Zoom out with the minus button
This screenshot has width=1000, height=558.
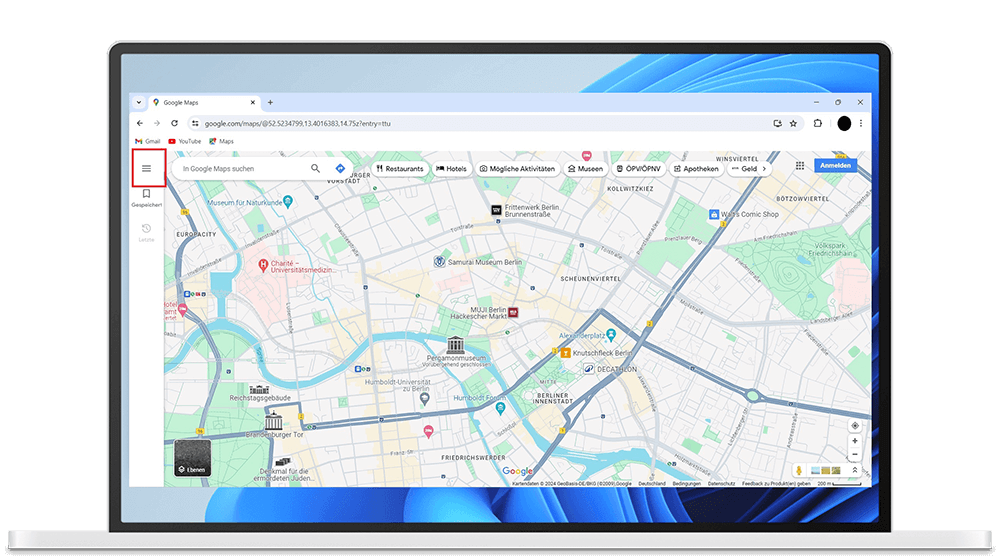point(855,455)
